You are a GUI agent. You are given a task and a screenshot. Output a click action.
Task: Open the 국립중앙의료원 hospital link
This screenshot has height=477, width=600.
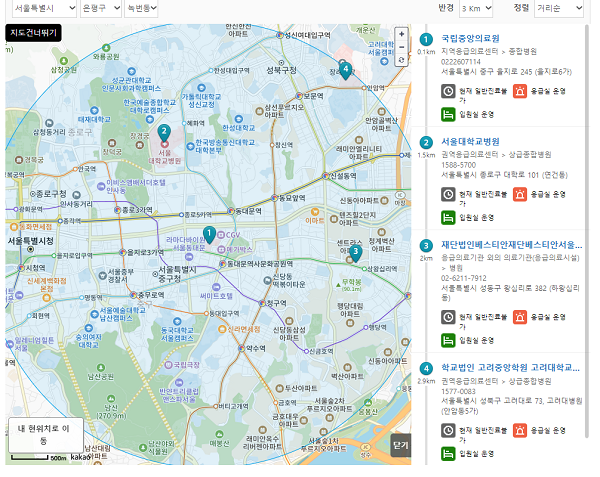[x=470, y=38]
